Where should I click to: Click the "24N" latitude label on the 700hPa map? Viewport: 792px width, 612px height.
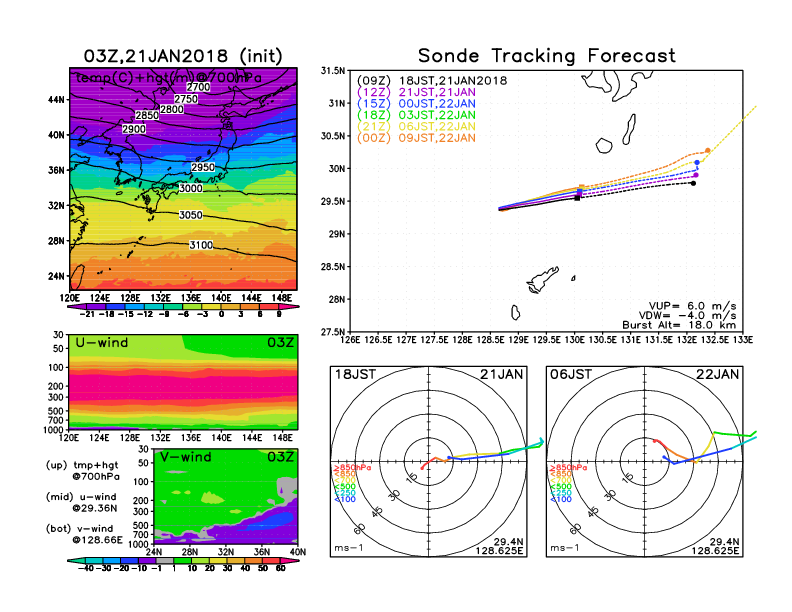(56, 276)
